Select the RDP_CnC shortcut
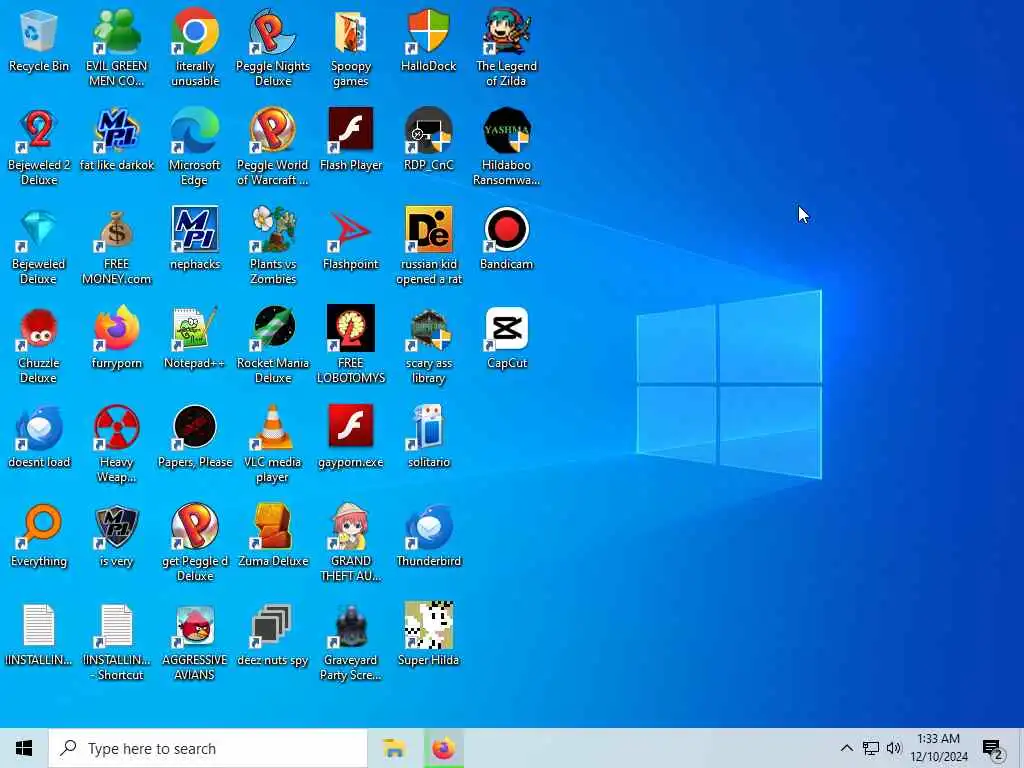 (428, 140)
